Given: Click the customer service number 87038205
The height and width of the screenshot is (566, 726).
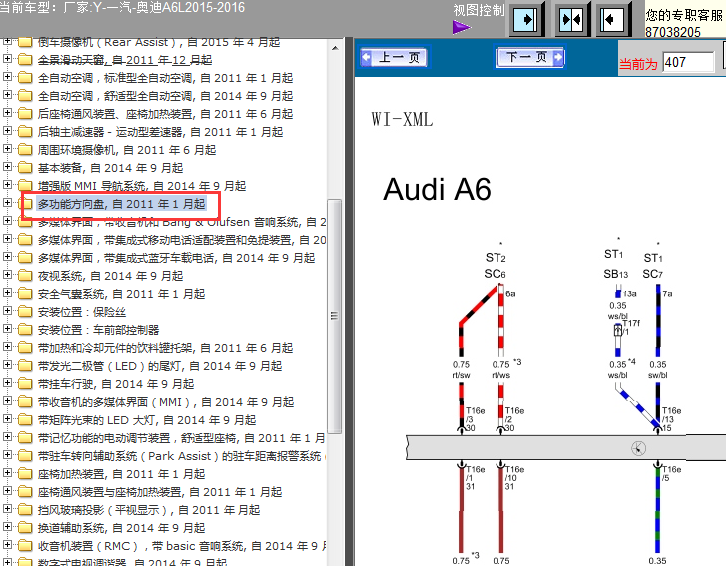Looking at the screenshot, I should click(x=673, y=32).
